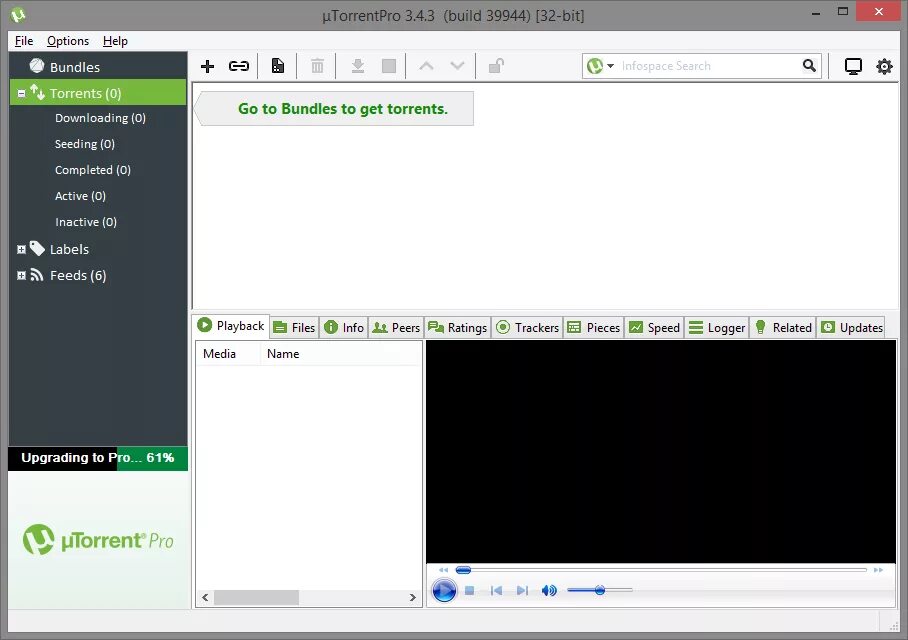Click the search magnifier icon
The image size is (908, 640).
pos(809,66)
